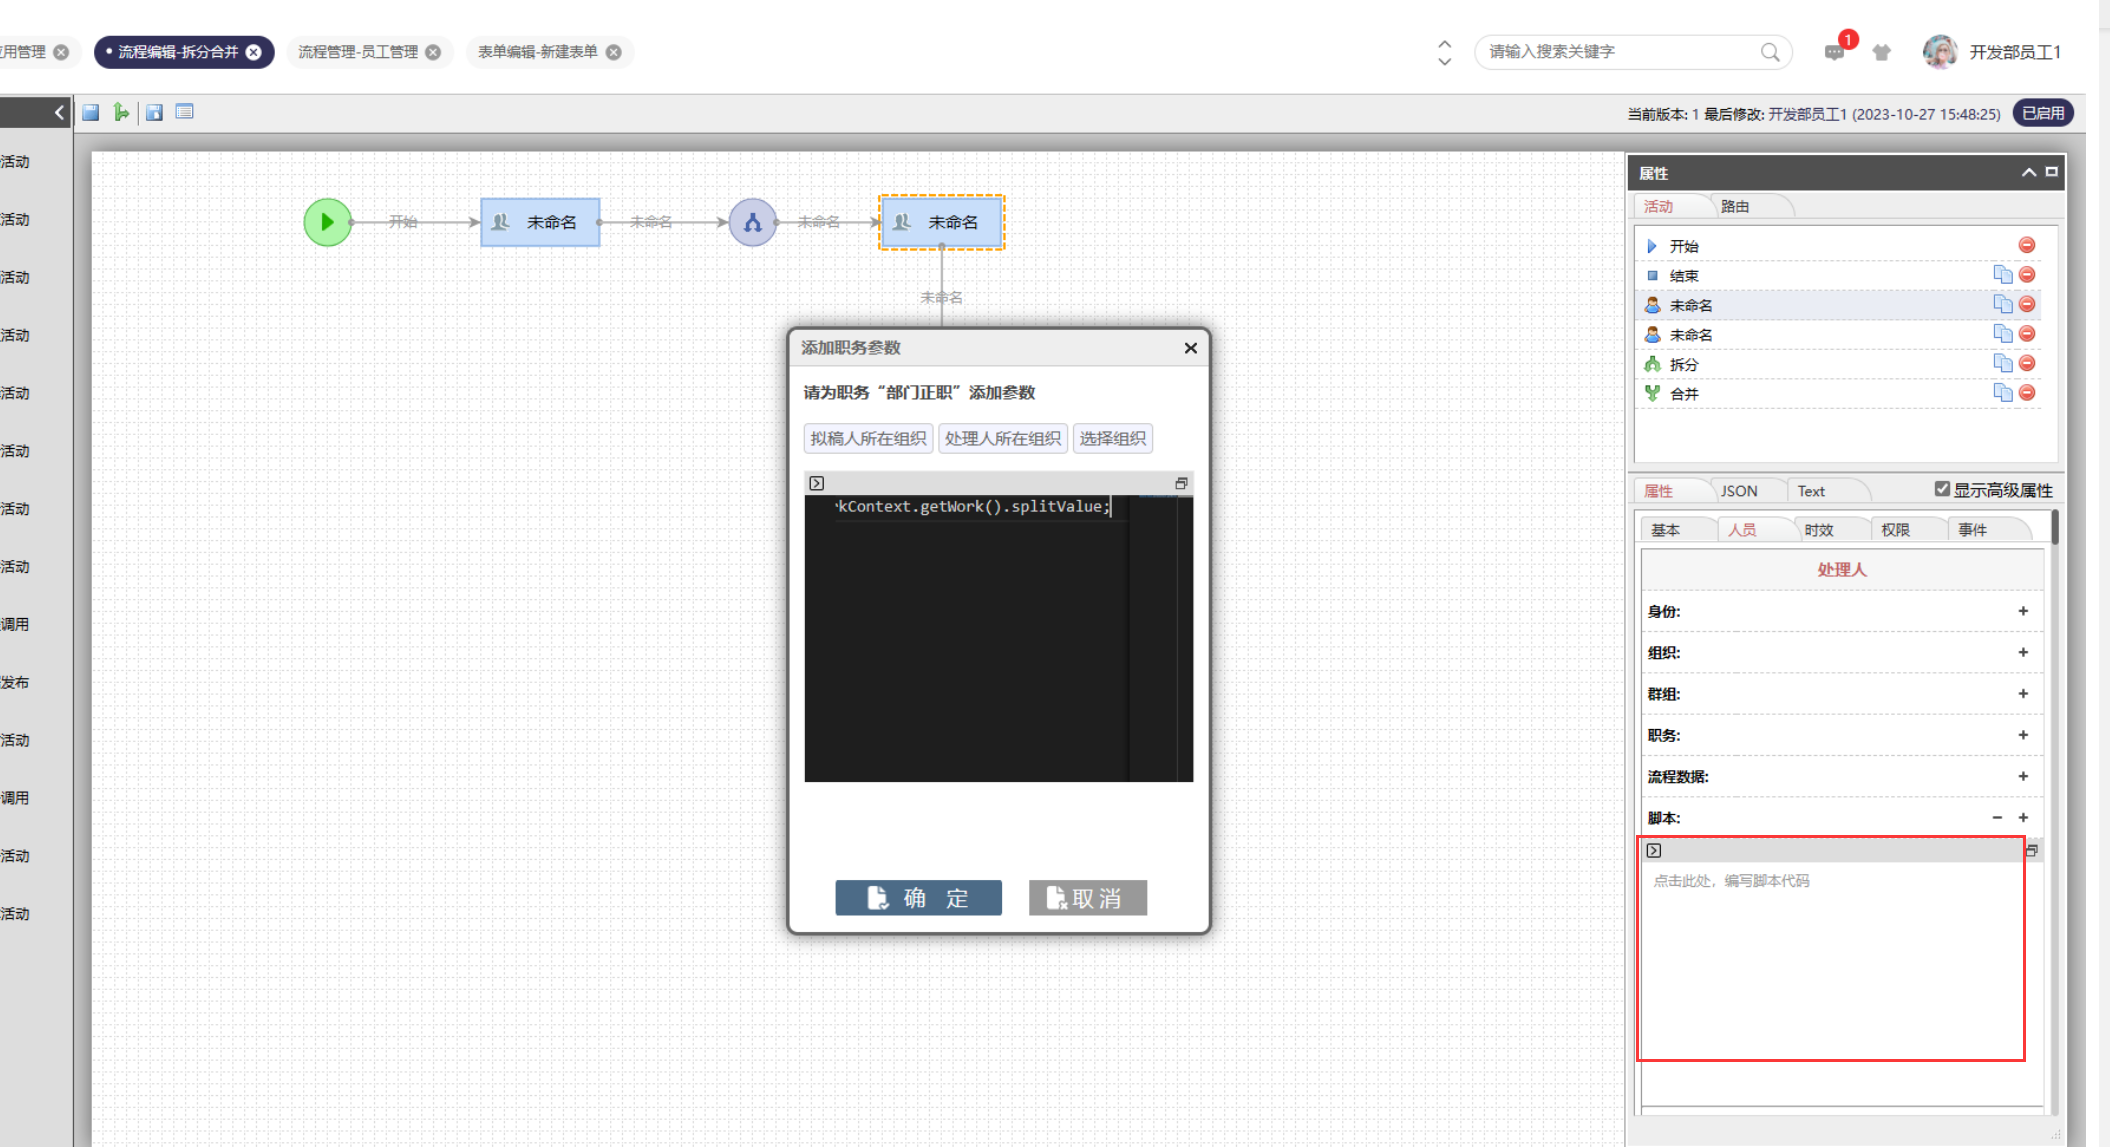The image size is (2110, 1147).
Task: Copy the 合并 activity using copy icon
Action: pyautogui.click(x=2002, y=393)
